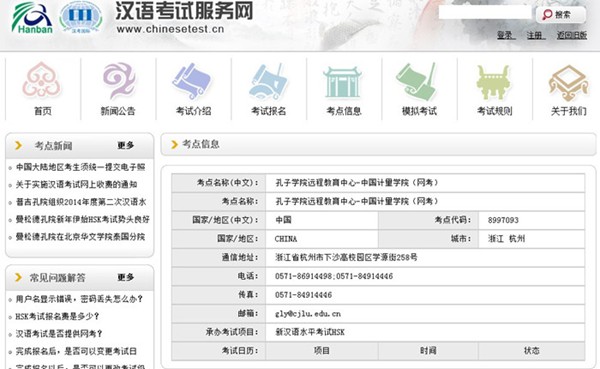This screenshot has height=369, width=600.
Task: Open news 曼松德孔院在北京华文学院泰国分院
Action: point(80,237)
